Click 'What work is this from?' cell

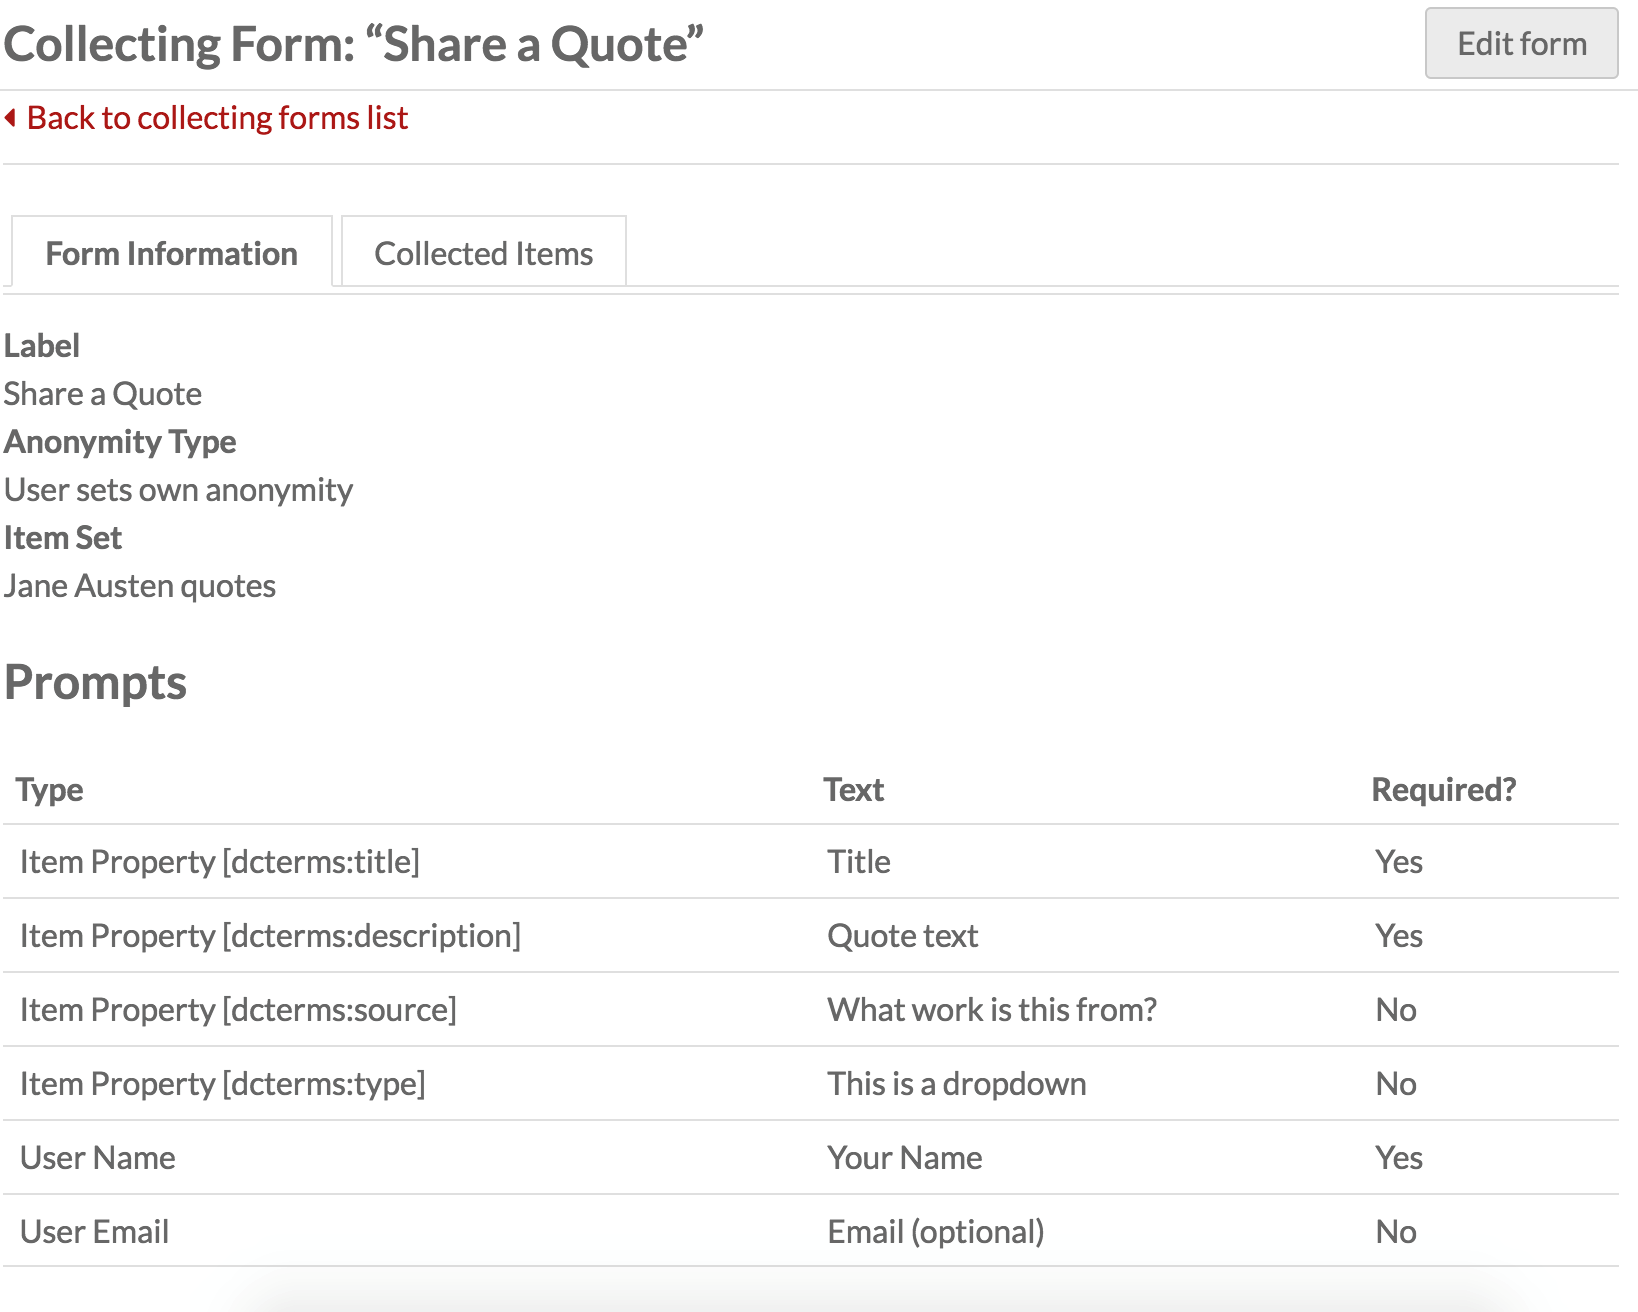tap(992, 1010)
